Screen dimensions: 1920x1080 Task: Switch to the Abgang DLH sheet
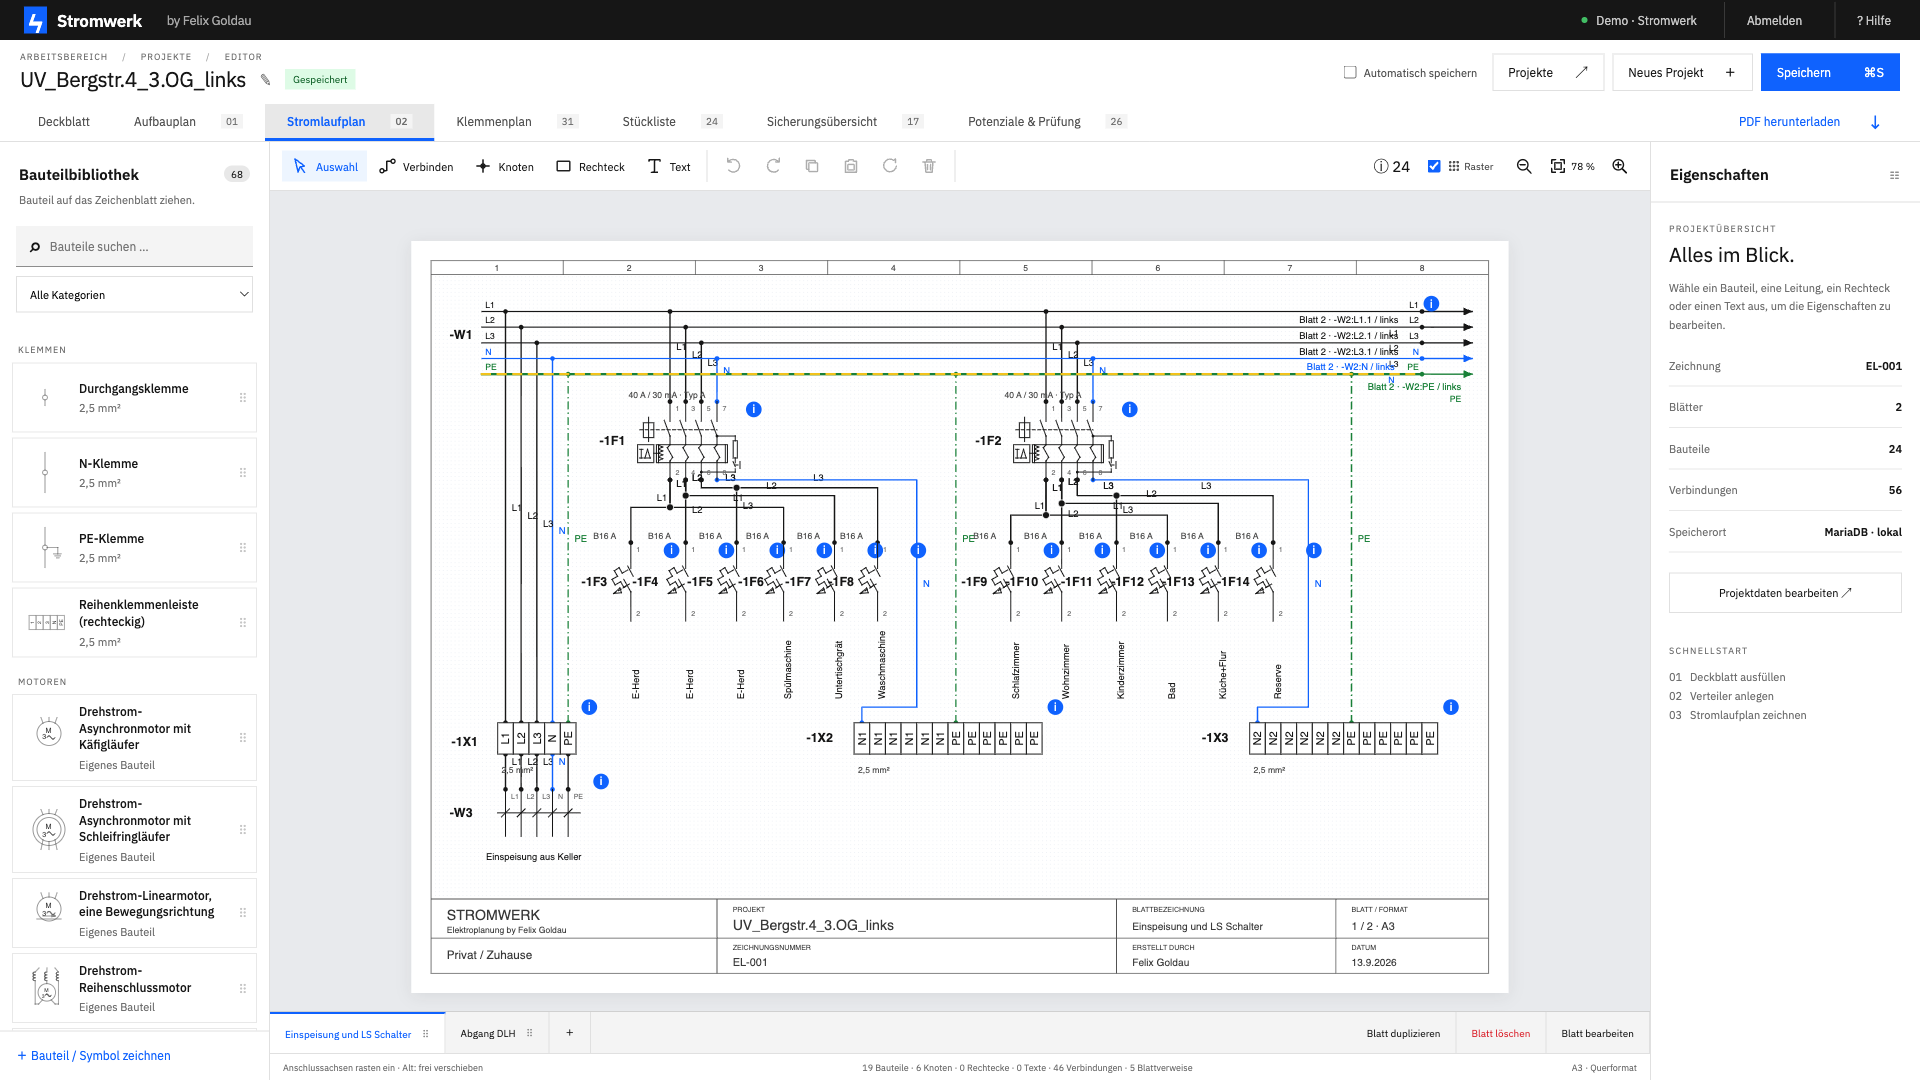point(488,1034)
